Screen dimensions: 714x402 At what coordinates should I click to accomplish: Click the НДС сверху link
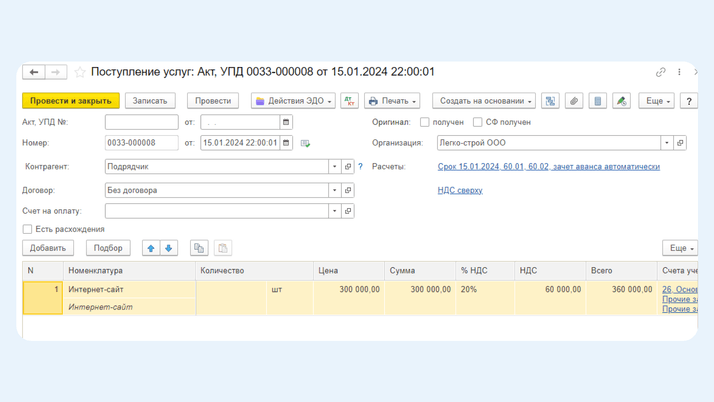tap(460, 190)
